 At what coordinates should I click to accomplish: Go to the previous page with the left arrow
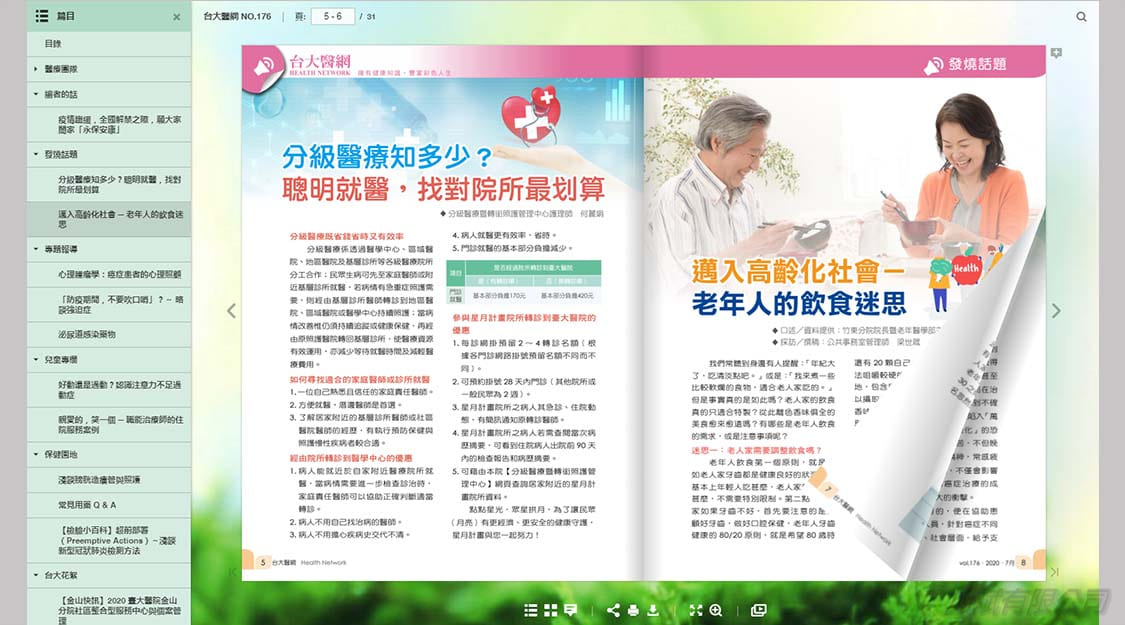pos(231,311)
